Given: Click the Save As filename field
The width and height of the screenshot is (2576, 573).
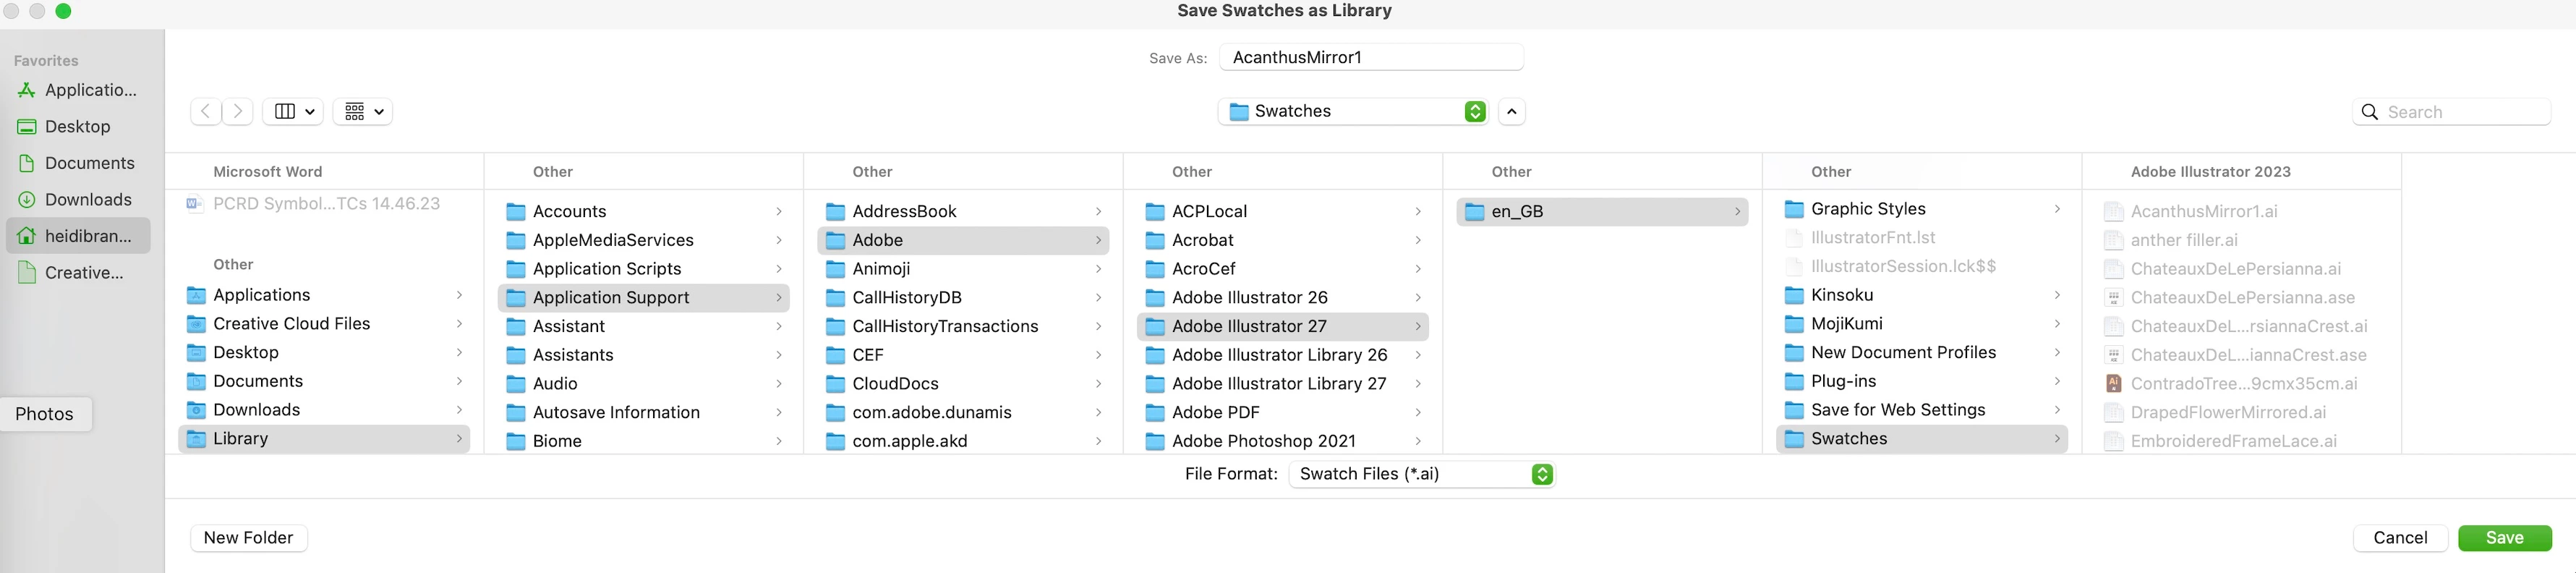Looking at the screenshot, I should 1371,57.
